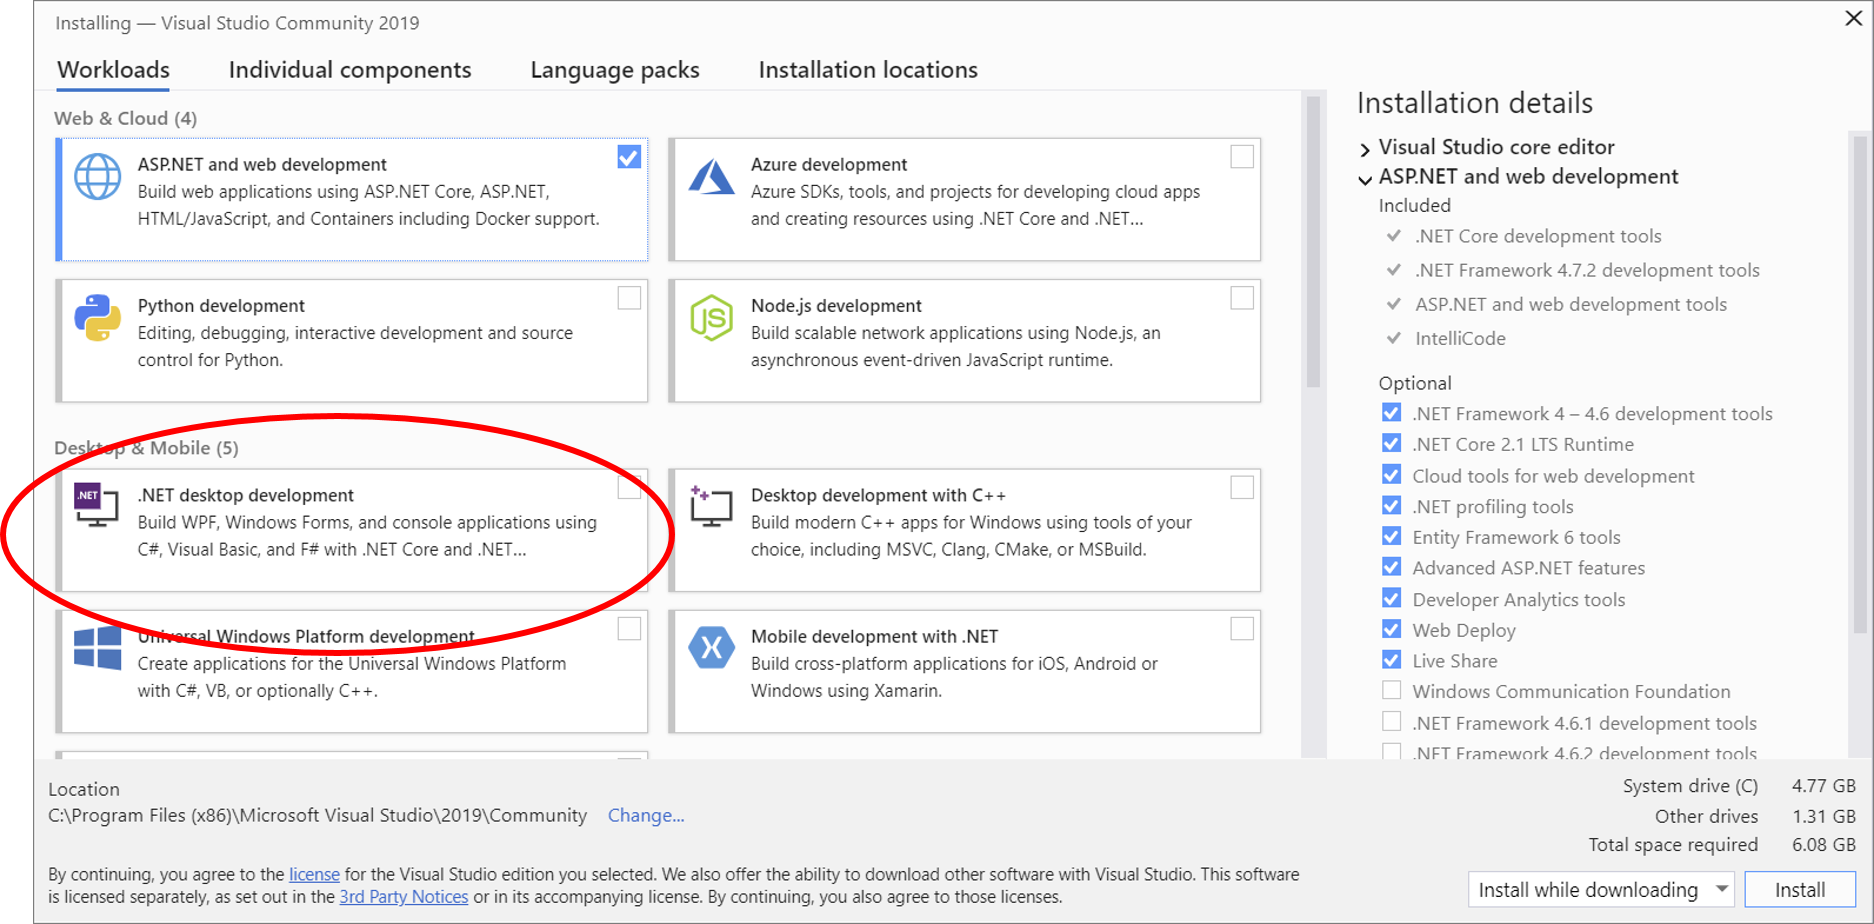This screenshot has width=1874, height=924.
Task: Open the Install while downloading dropdown
Action: point(1600,889)
